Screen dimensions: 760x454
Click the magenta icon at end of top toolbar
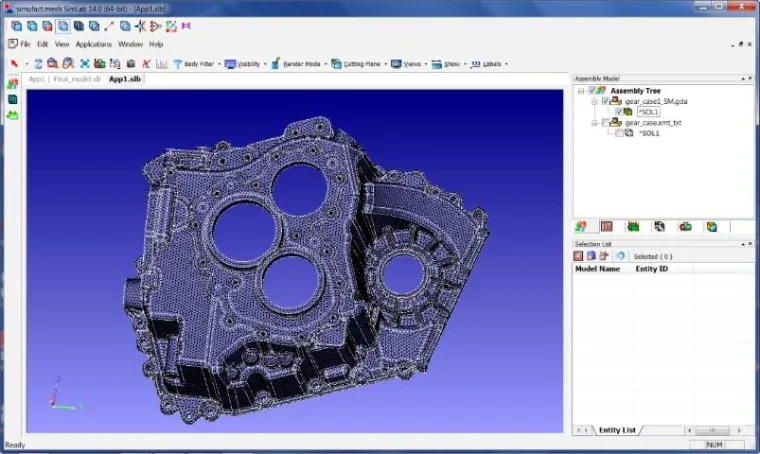tap(187, 26)
